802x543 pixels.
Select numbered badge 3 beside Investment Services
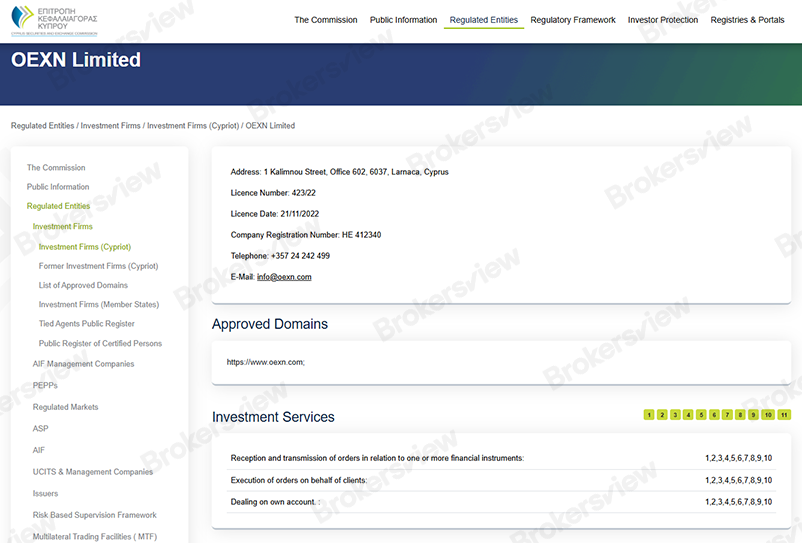point(675,415)
